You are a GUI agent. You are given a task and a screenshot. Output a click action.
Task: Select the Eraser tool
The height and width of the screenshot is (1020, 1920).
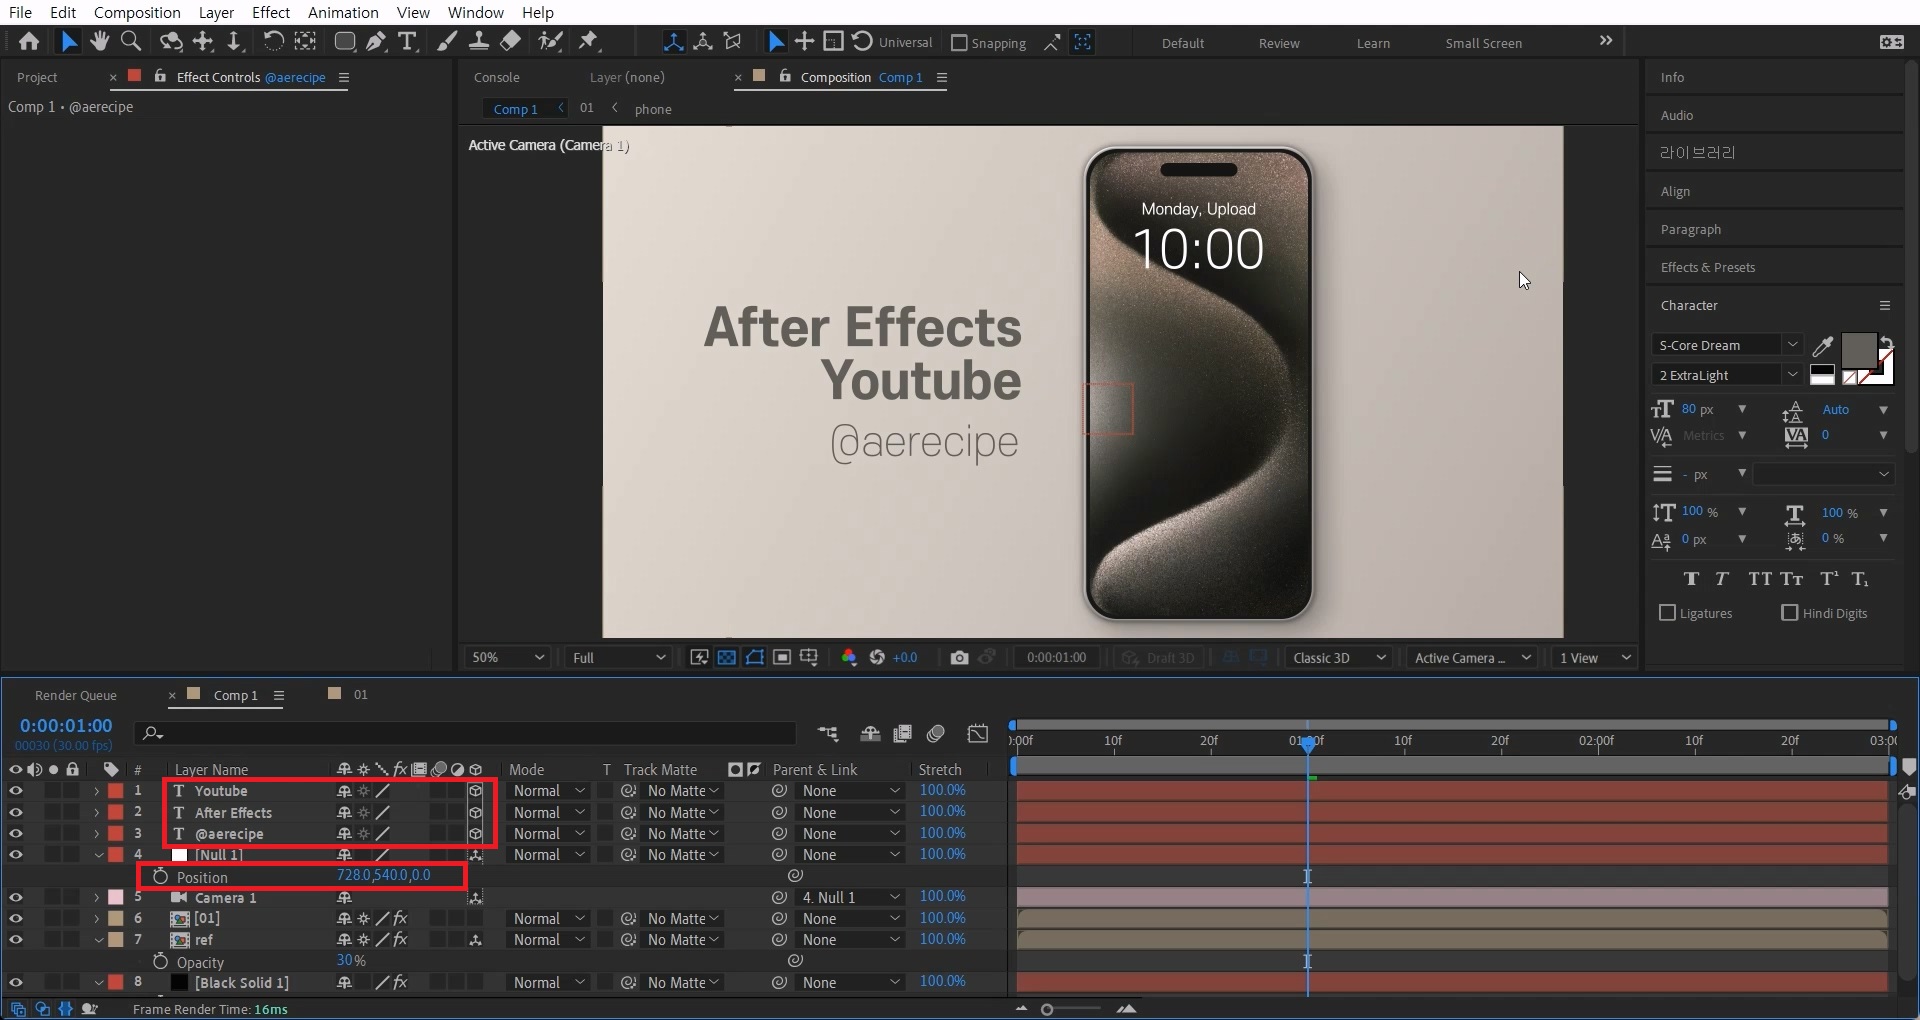click(x=510, y=41)
